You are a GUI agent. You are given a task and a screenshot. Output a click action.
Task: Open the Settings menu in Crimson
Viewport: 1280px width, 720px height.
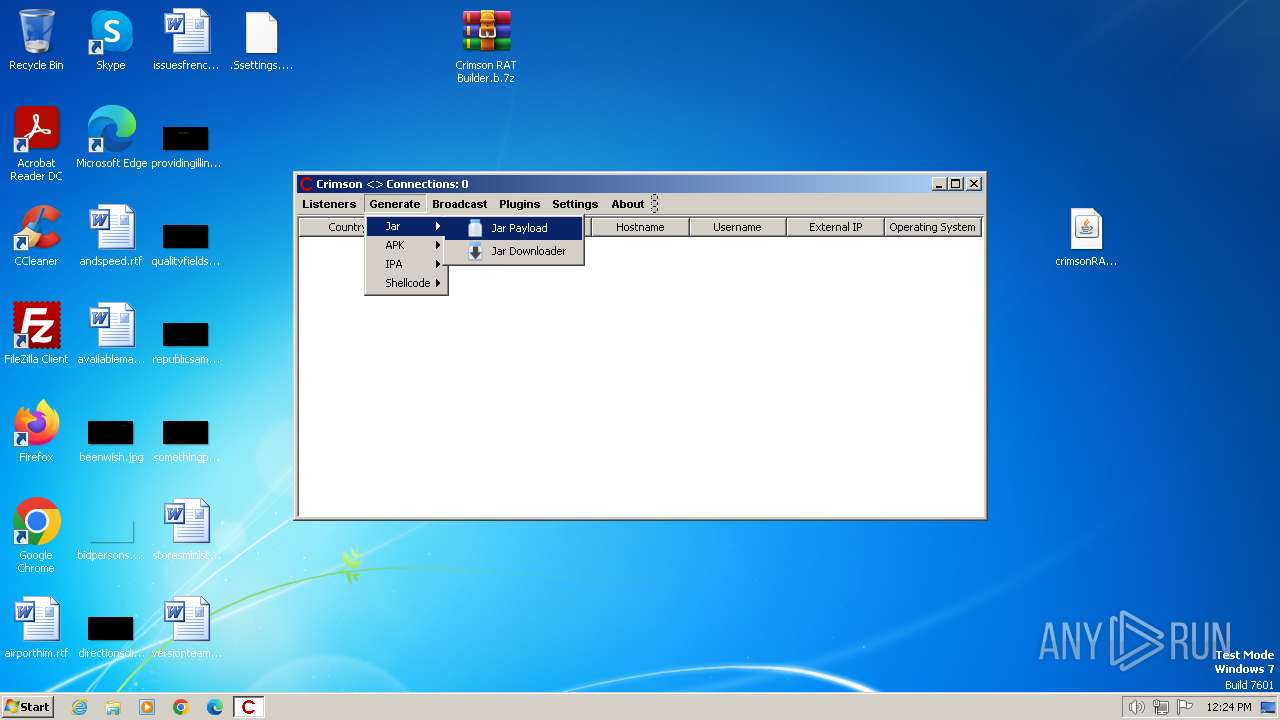coord(575,204)
